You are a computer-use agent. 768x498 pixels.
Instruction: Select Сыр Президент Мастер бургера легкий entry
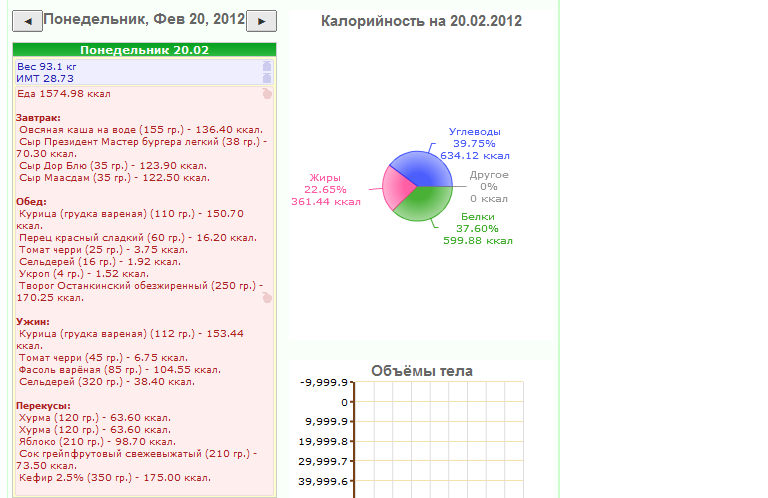pos(142,147)
